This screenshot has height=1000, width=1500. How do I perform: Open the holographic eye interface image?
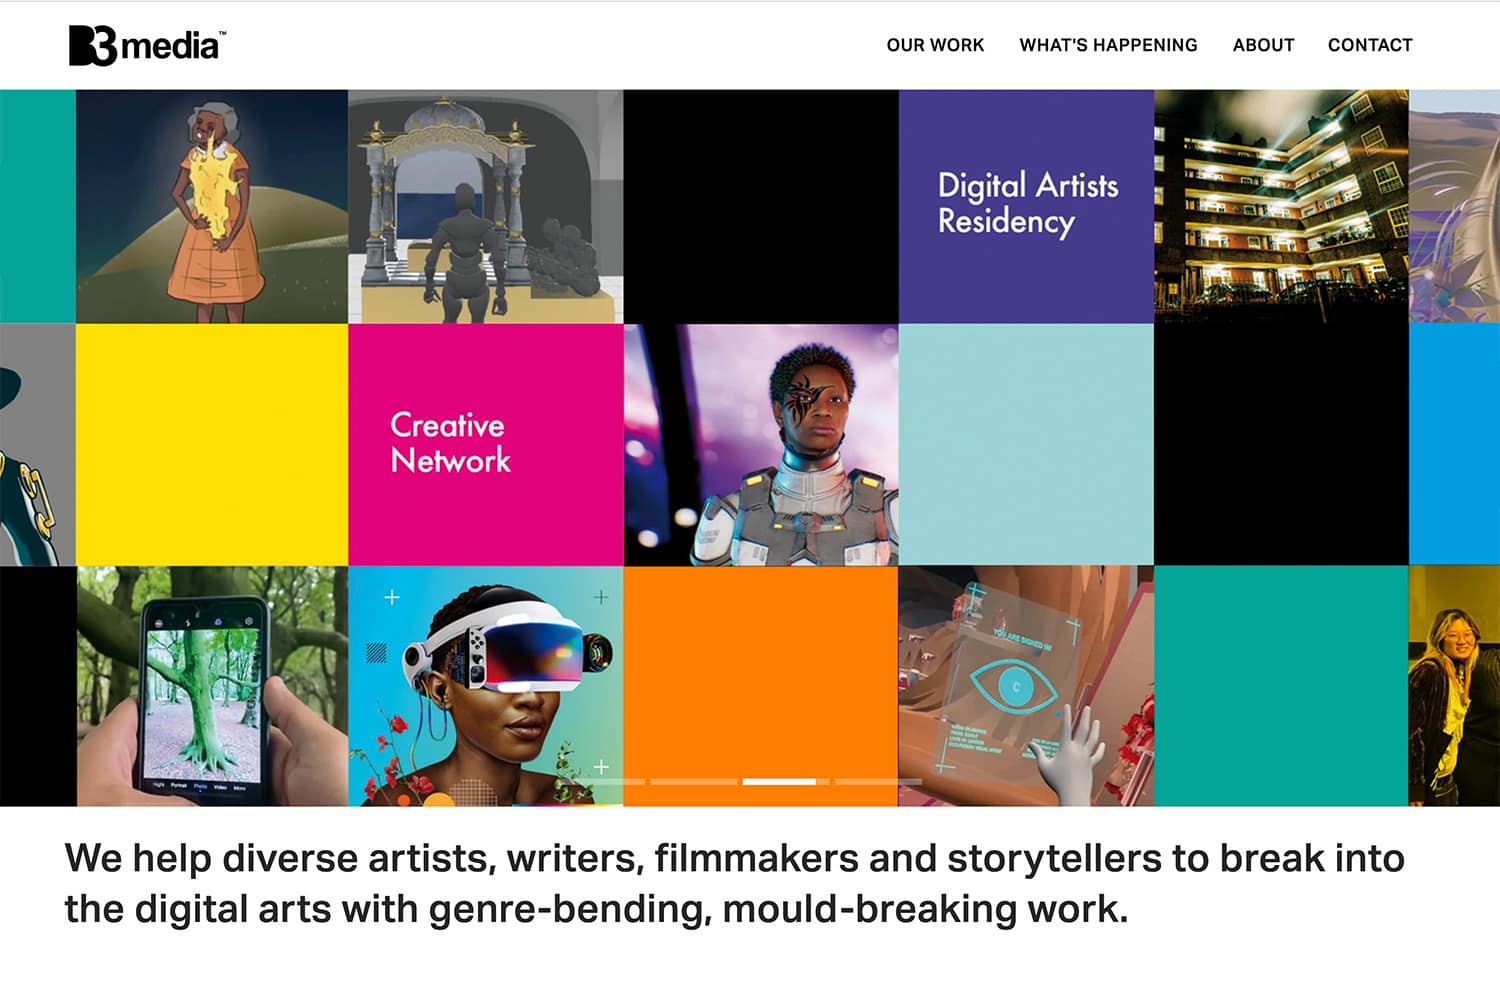tap(1026, 686)
